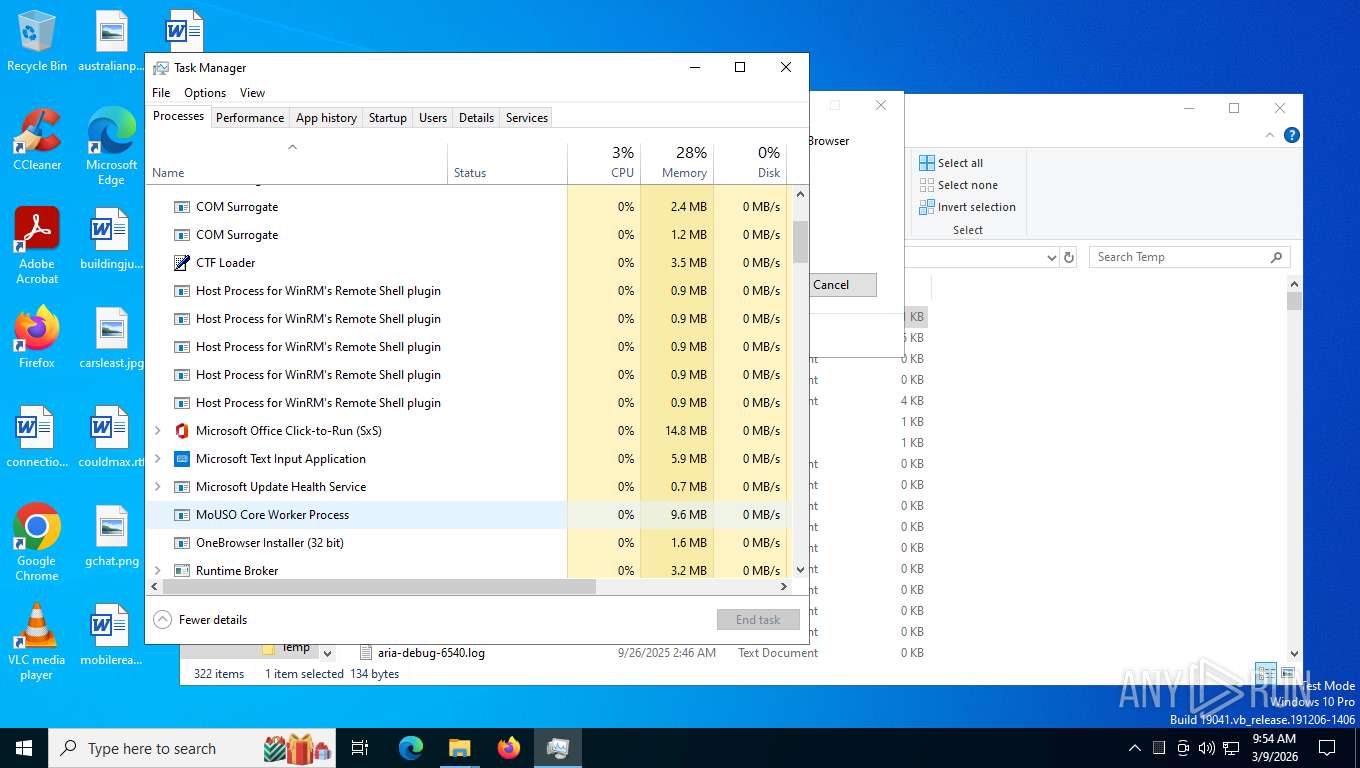Open Explorer help question mark icon
This screenshot has height=768, width=1360.
point(1292,135)
